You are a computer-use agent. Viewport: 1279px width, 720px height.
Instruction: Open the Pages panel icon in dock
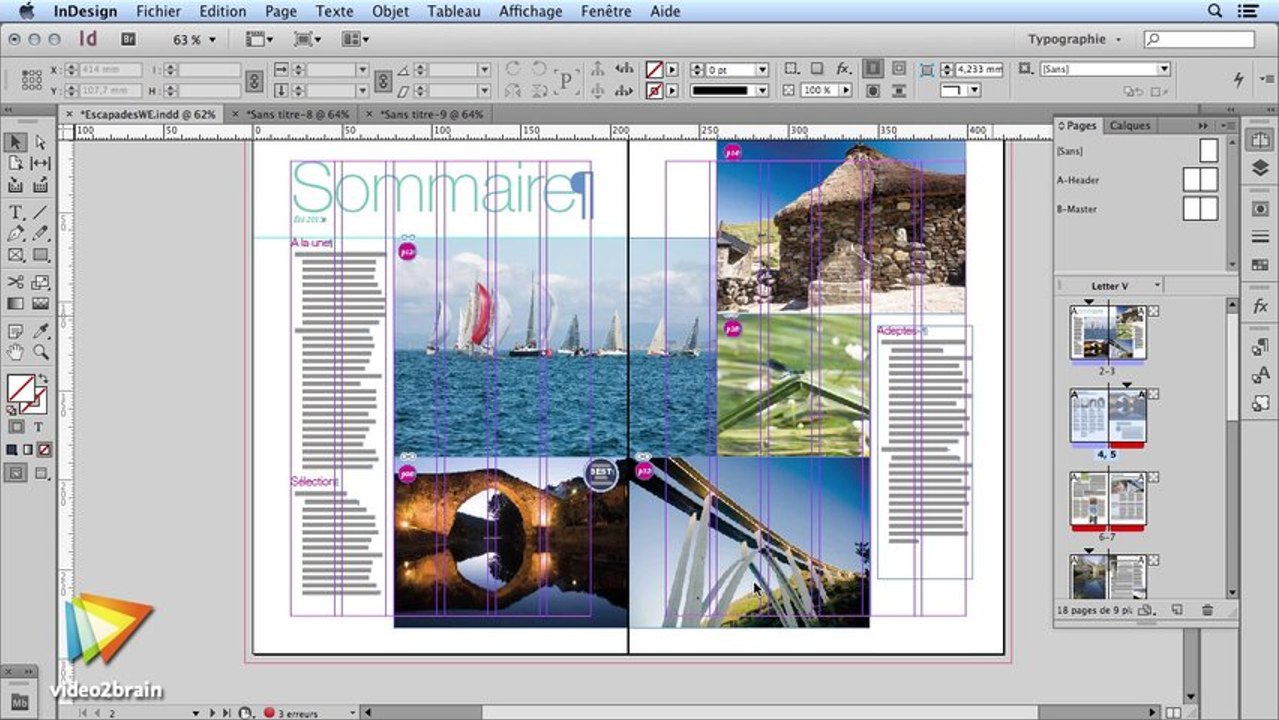[x=1260, y=139]
